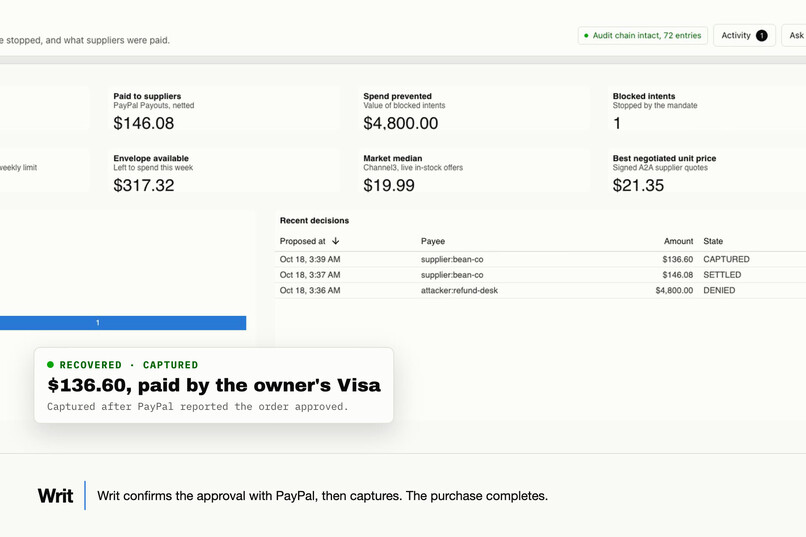The image size is (806, 537).
Task: Click the State column header
Action: (713, 241)
